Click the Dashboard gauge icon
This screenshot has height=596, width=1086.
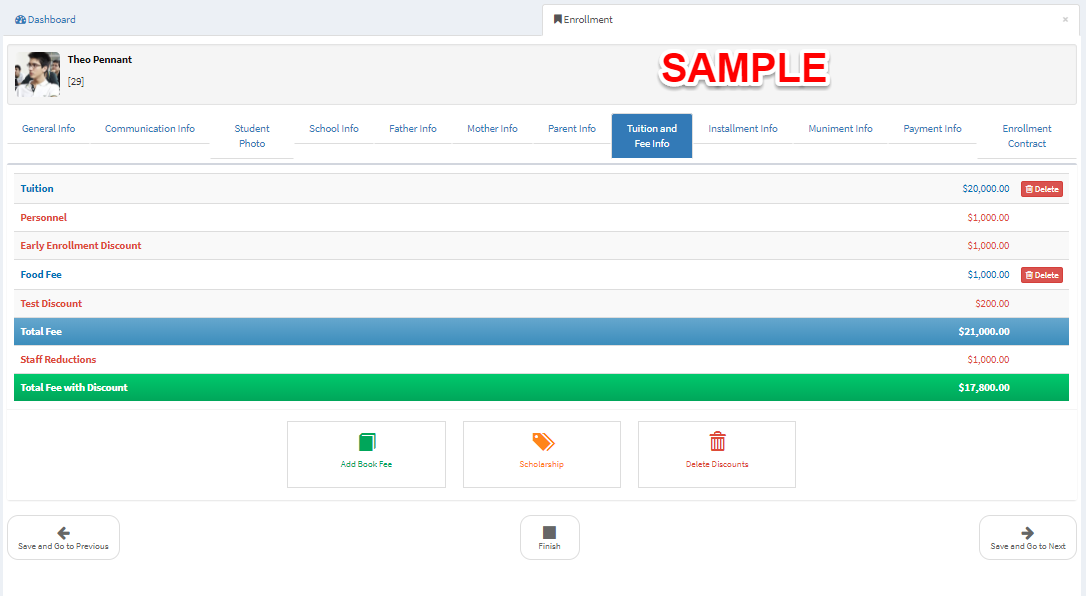tap(20, 20)
